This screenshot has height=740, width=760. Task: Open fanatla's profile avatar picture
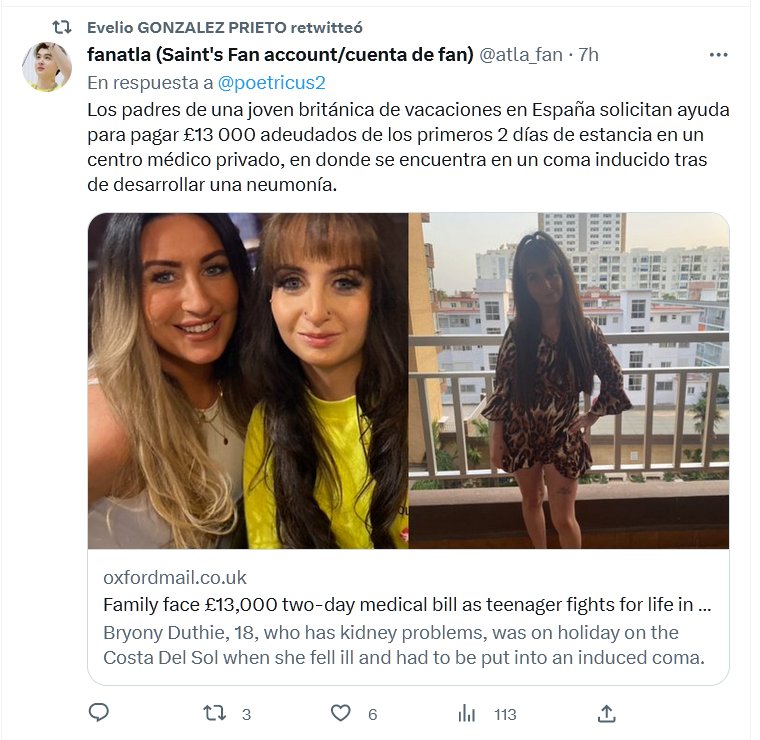coord(47,66)
